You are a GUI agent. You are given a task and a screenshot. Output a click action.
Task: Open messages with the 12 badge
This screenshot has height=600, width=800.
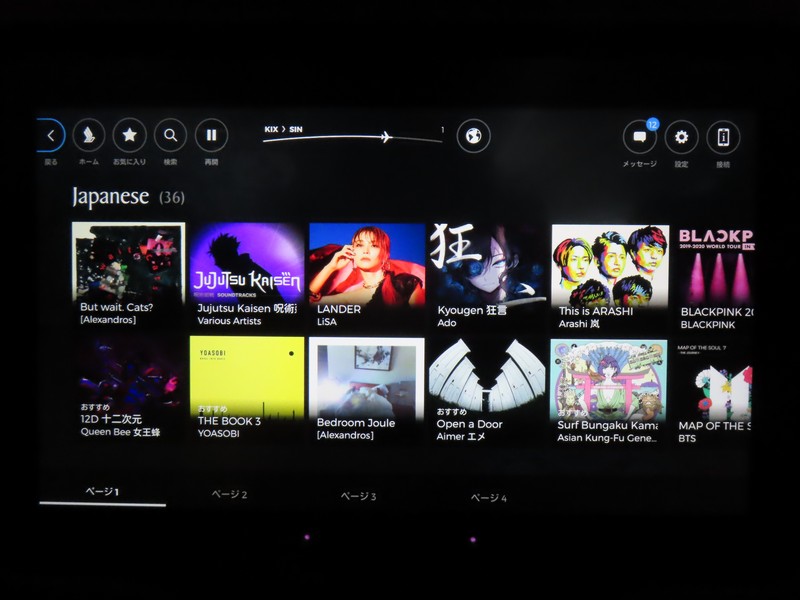(640, 137)
